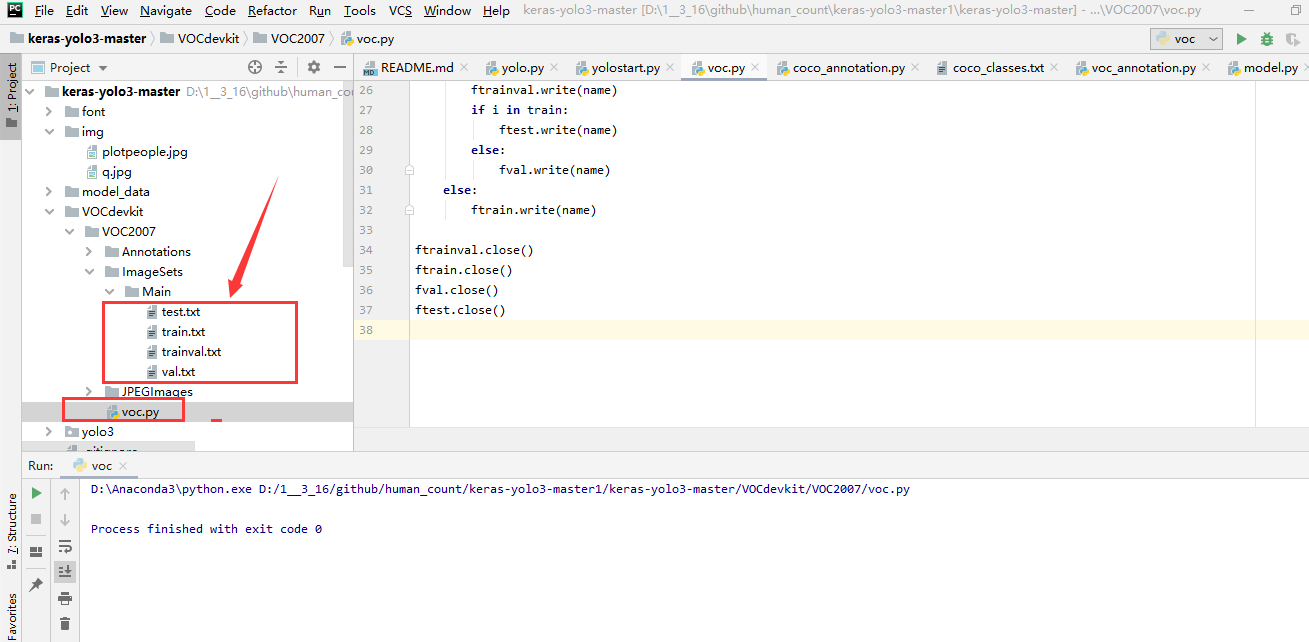Open the Refactor menu

272,11
